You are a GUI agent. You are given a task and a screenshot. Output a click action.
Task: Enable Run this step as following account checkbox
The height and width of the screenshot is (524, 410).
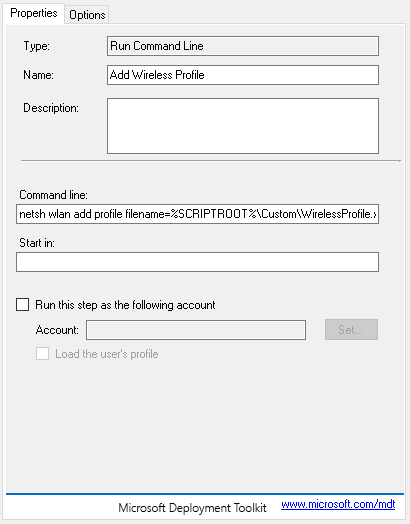click(22, 305)
